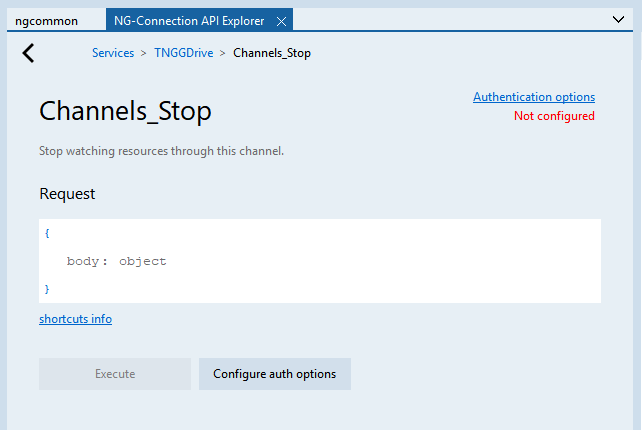Navigate to Services in the breadcrumb
The image size is (642, 430).
(113, 53)
